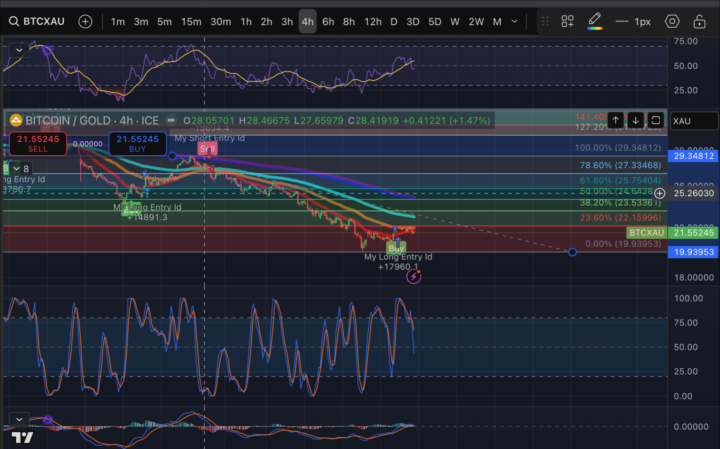Switch to 1m timeframe

point(118,22)
